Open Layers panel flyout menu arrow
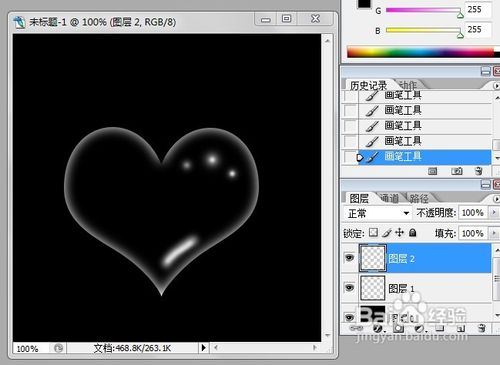Viewport: 500px width, 365px height. tap(496, 199)
